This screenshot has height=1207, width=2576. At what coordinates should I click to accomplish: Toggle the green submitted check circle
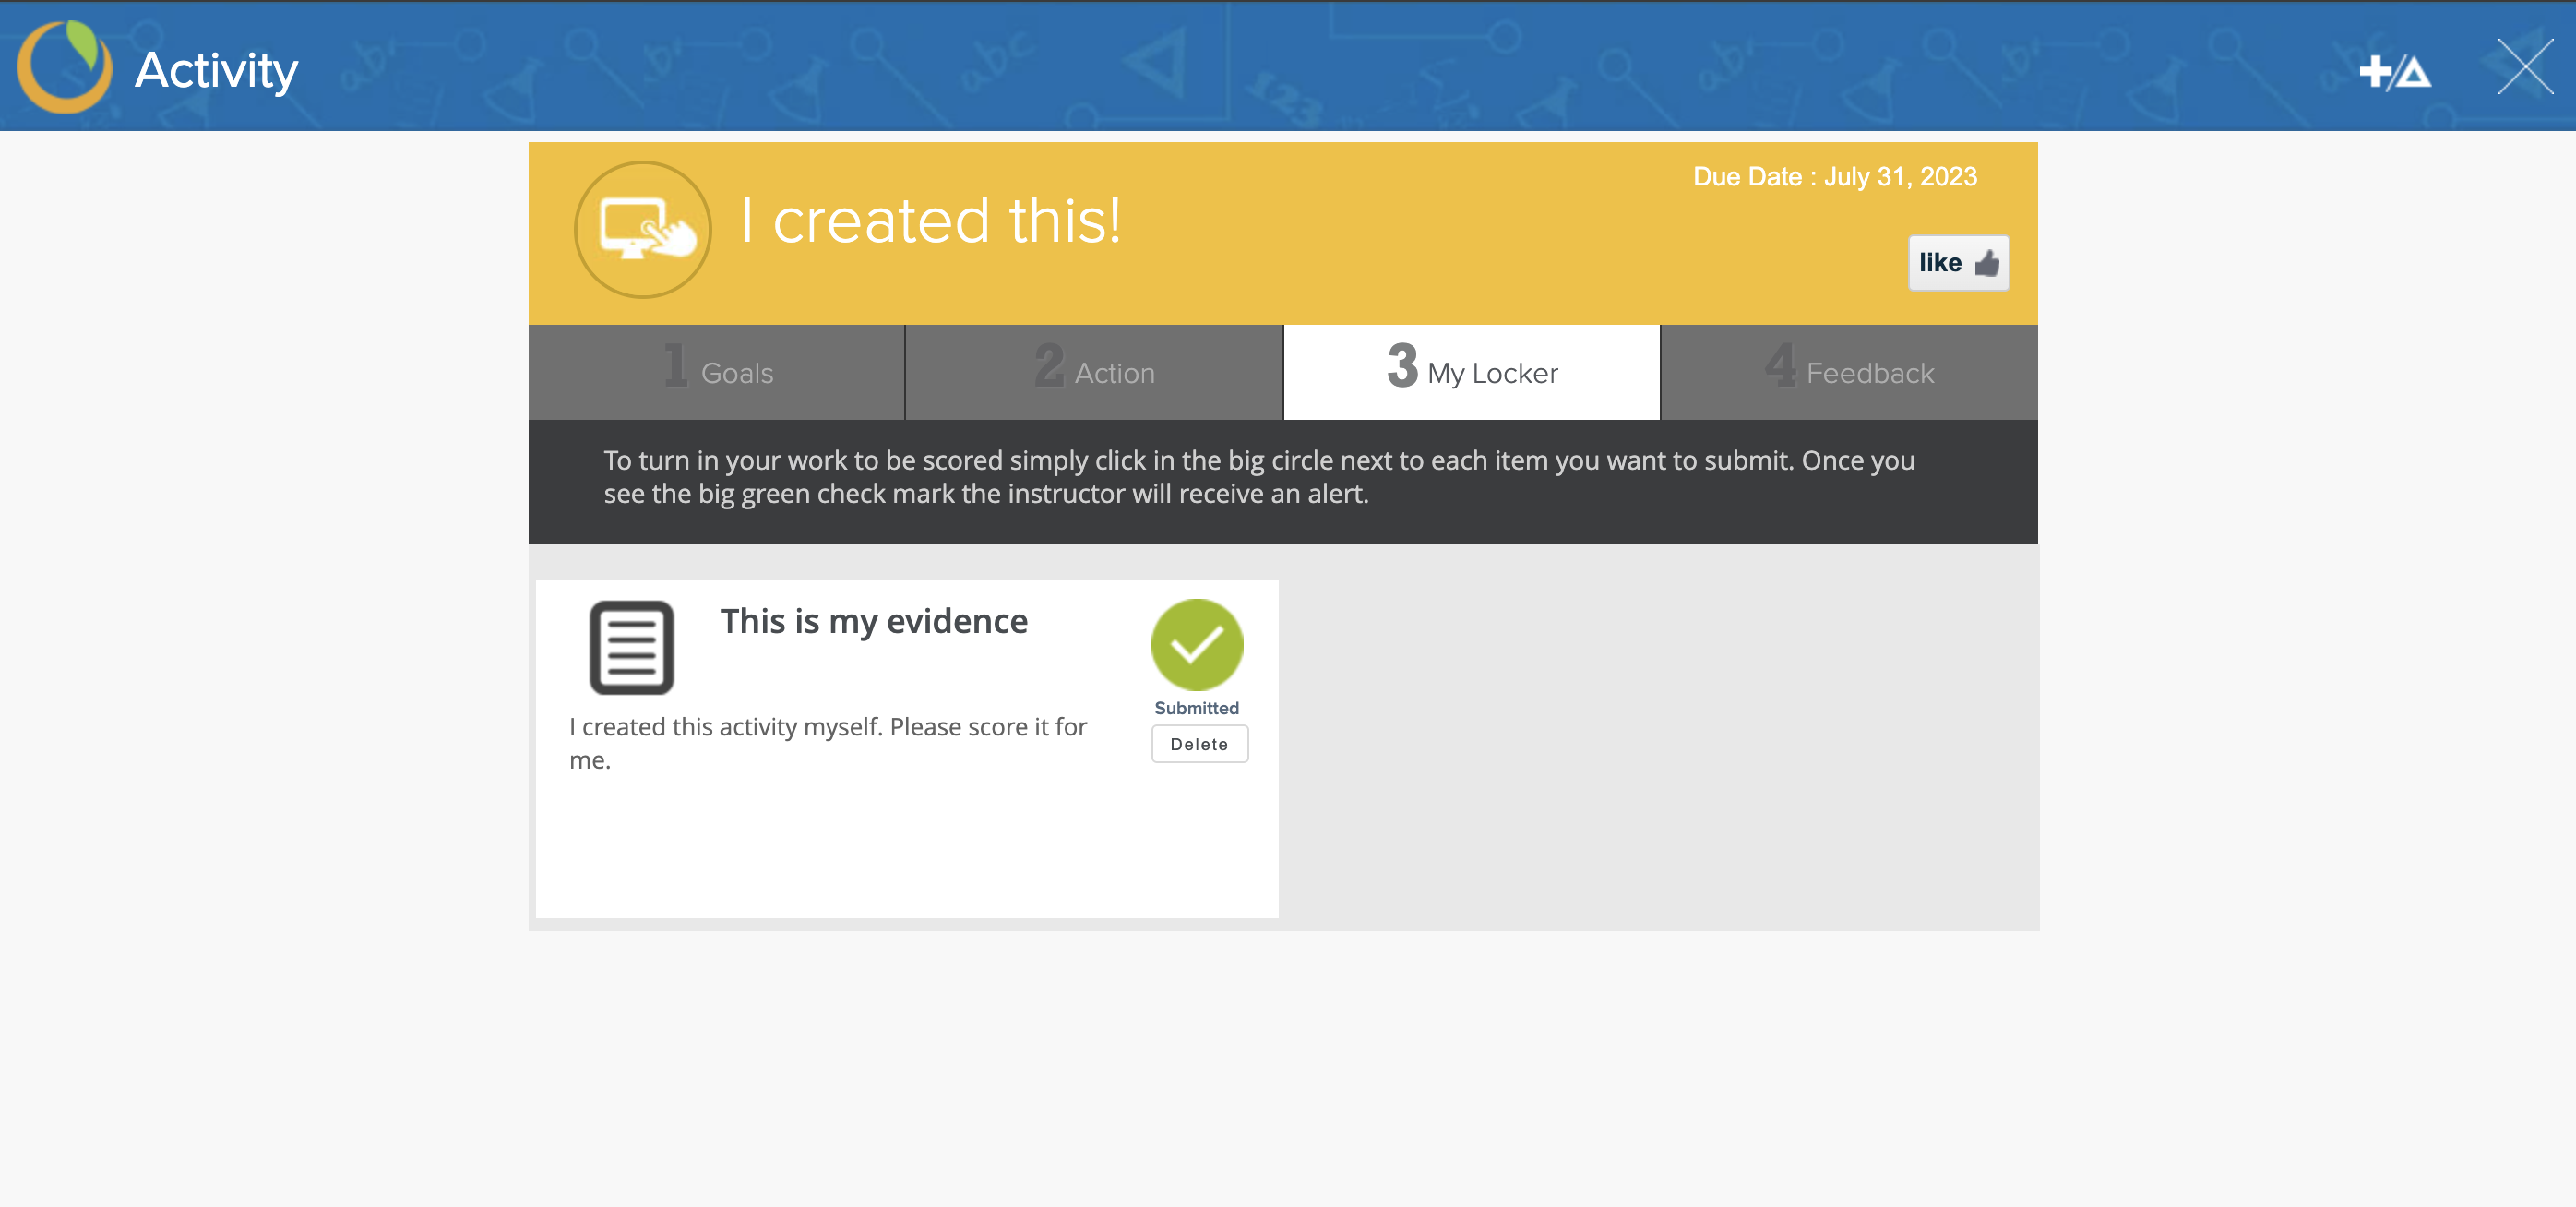[1196, 645]
